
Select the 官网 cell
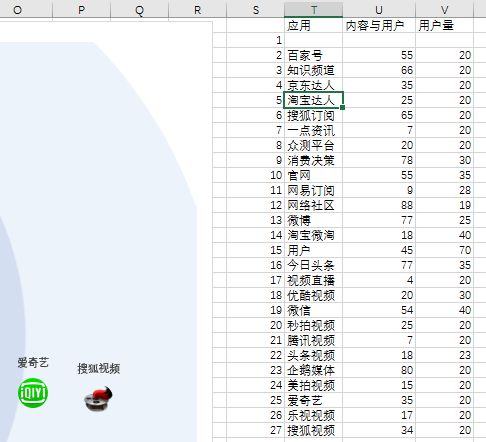click(314, 175)
